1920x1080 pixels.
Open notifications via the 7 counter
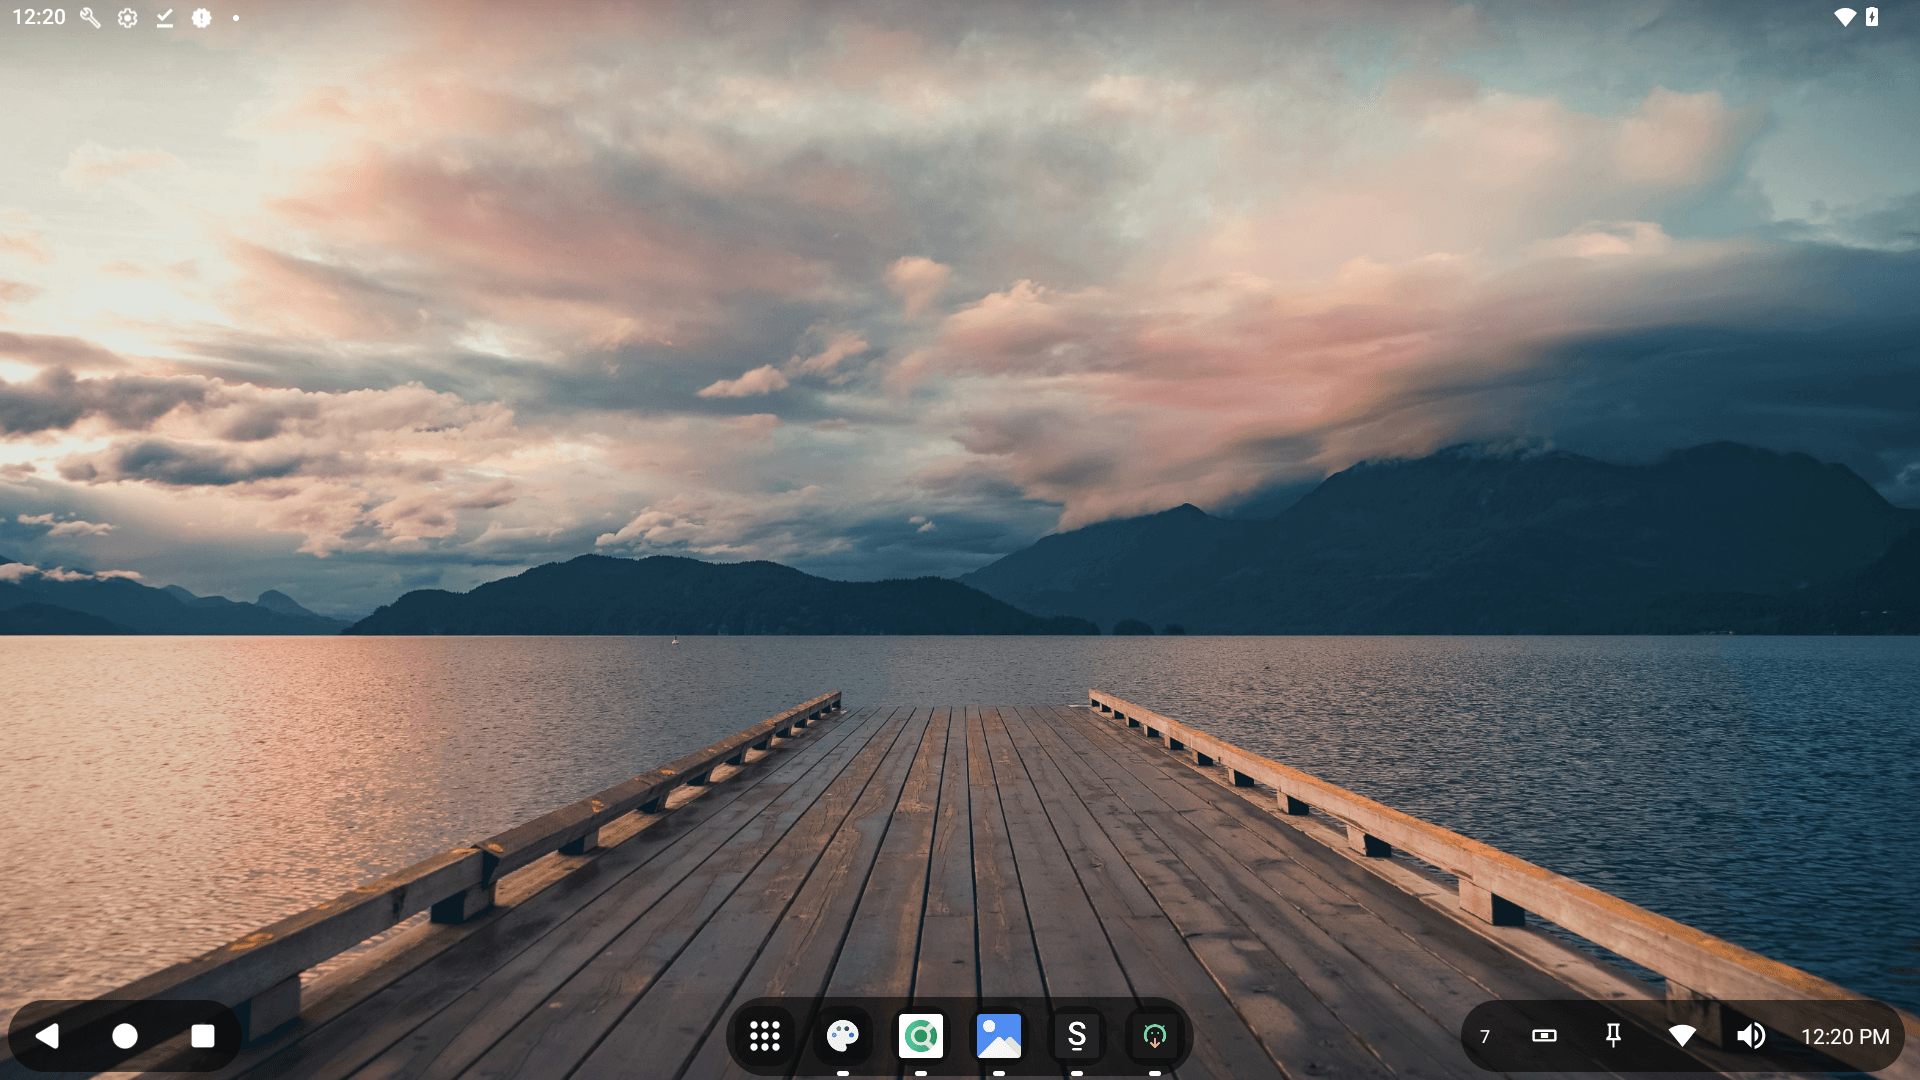(1487, 1036)
